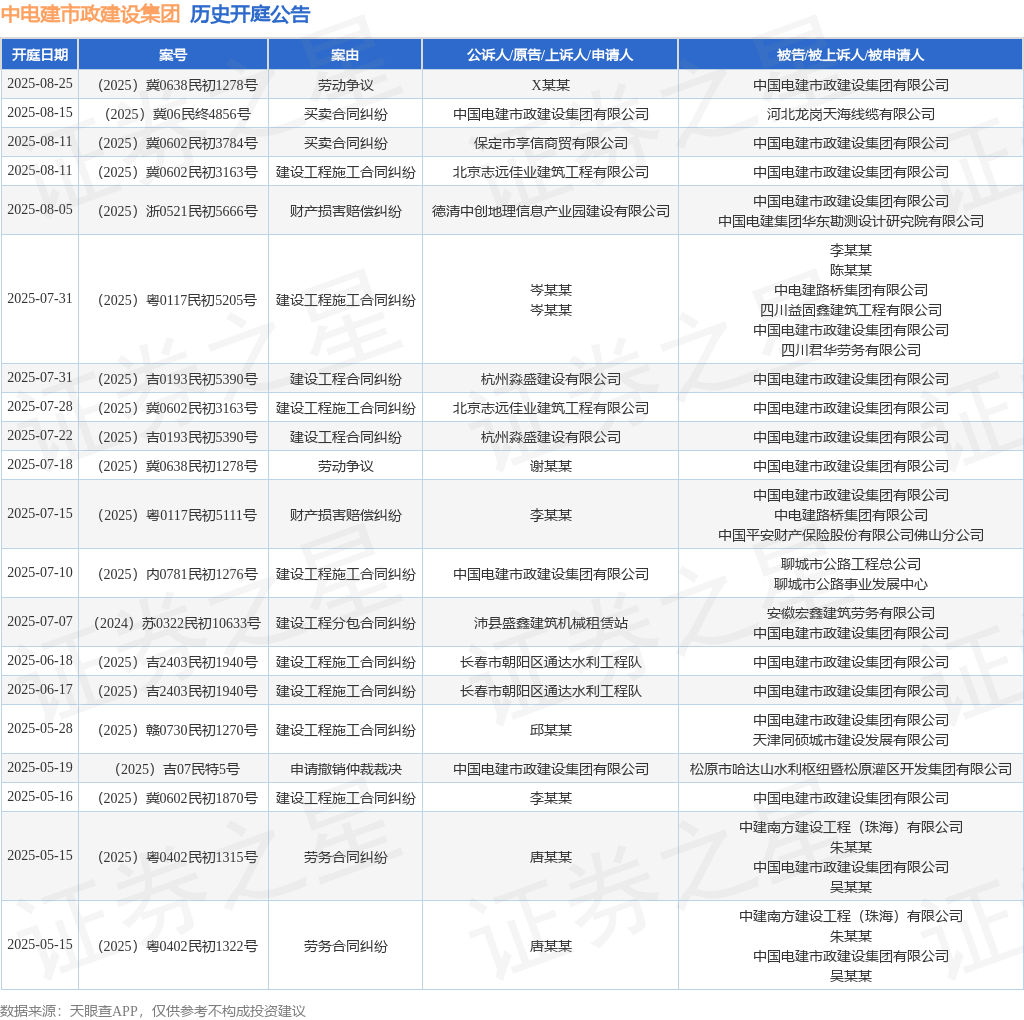Select the date 2025-07-07
This screenshot has width=1024, height=1020.
click(x=40, y=621)
